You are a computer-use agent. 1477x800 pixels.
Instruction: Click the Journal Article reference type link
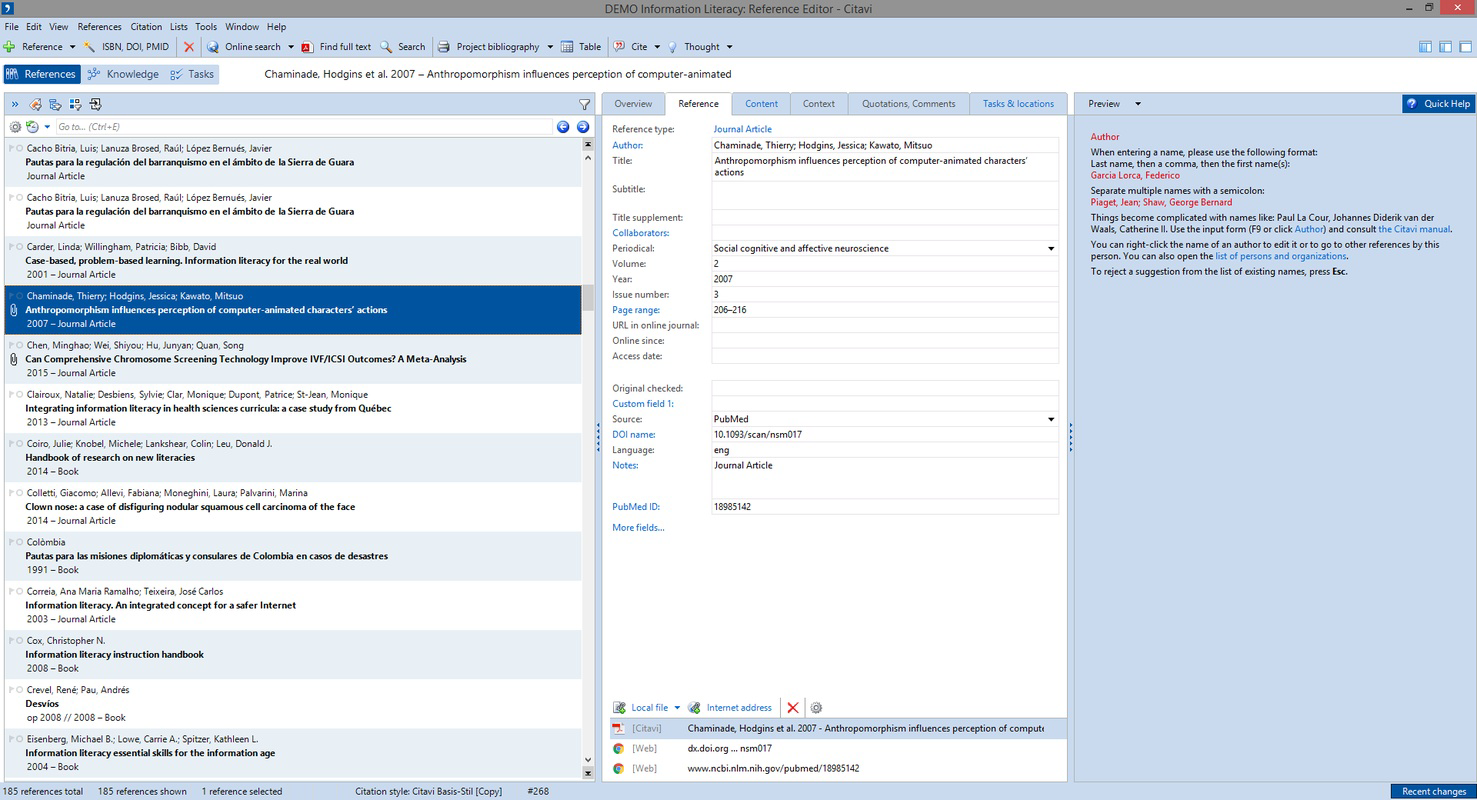742,129
